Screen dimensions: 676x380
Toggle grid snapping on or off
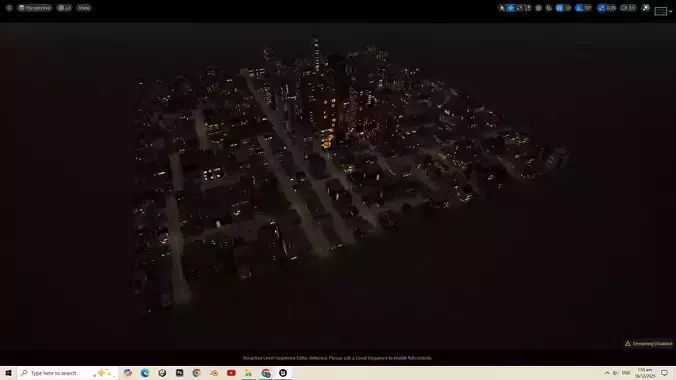(x=560, y=8)
